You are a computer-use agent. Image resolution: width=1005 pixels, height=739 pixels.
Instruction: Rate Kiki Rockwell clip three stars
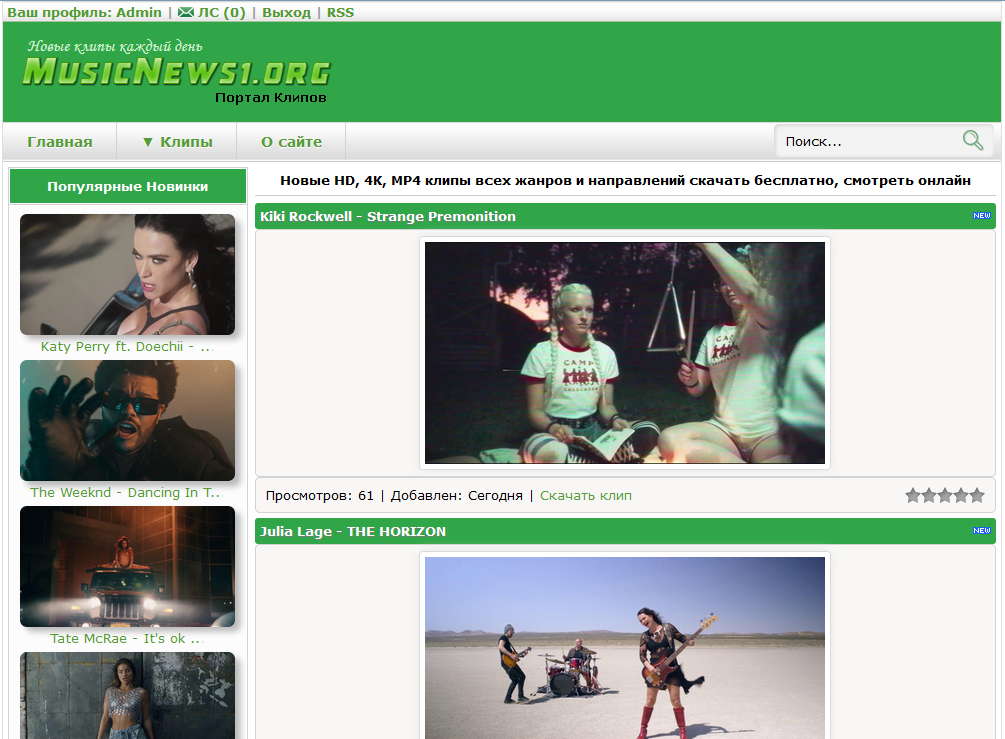(x=945, y=495)
